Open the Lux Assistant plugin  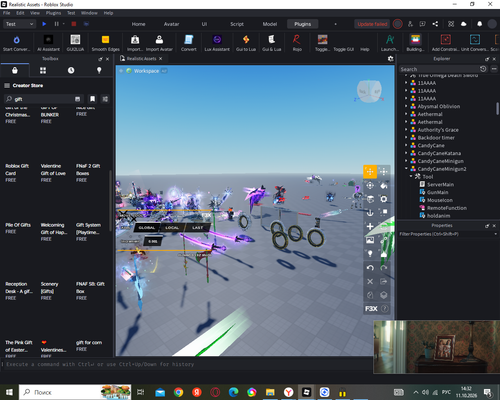click(217, 43)
